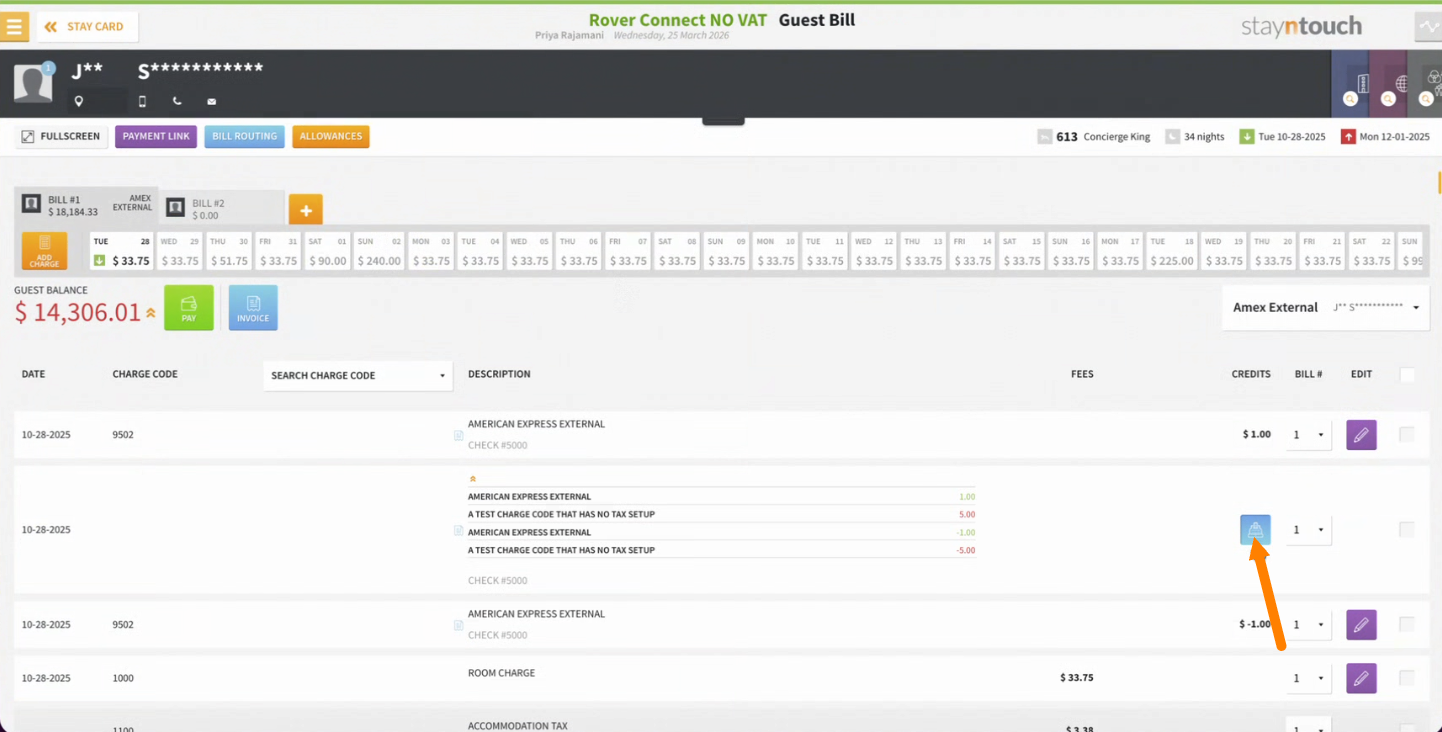The width and height of the screenshot is (1442, 732).
Task: Click the email envelope icon in guest header
Action: click(x=212, y=101)
